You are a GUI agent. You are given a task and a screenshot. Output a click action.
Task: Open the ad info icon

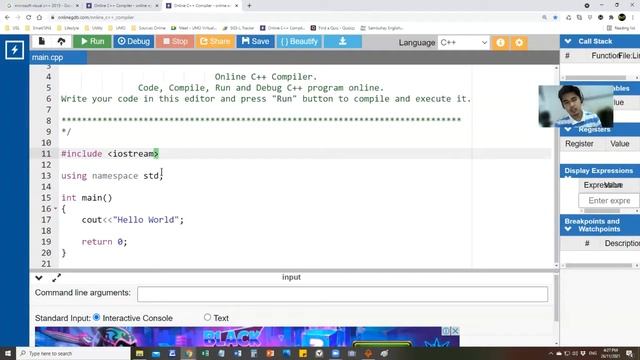pos(447,331)
